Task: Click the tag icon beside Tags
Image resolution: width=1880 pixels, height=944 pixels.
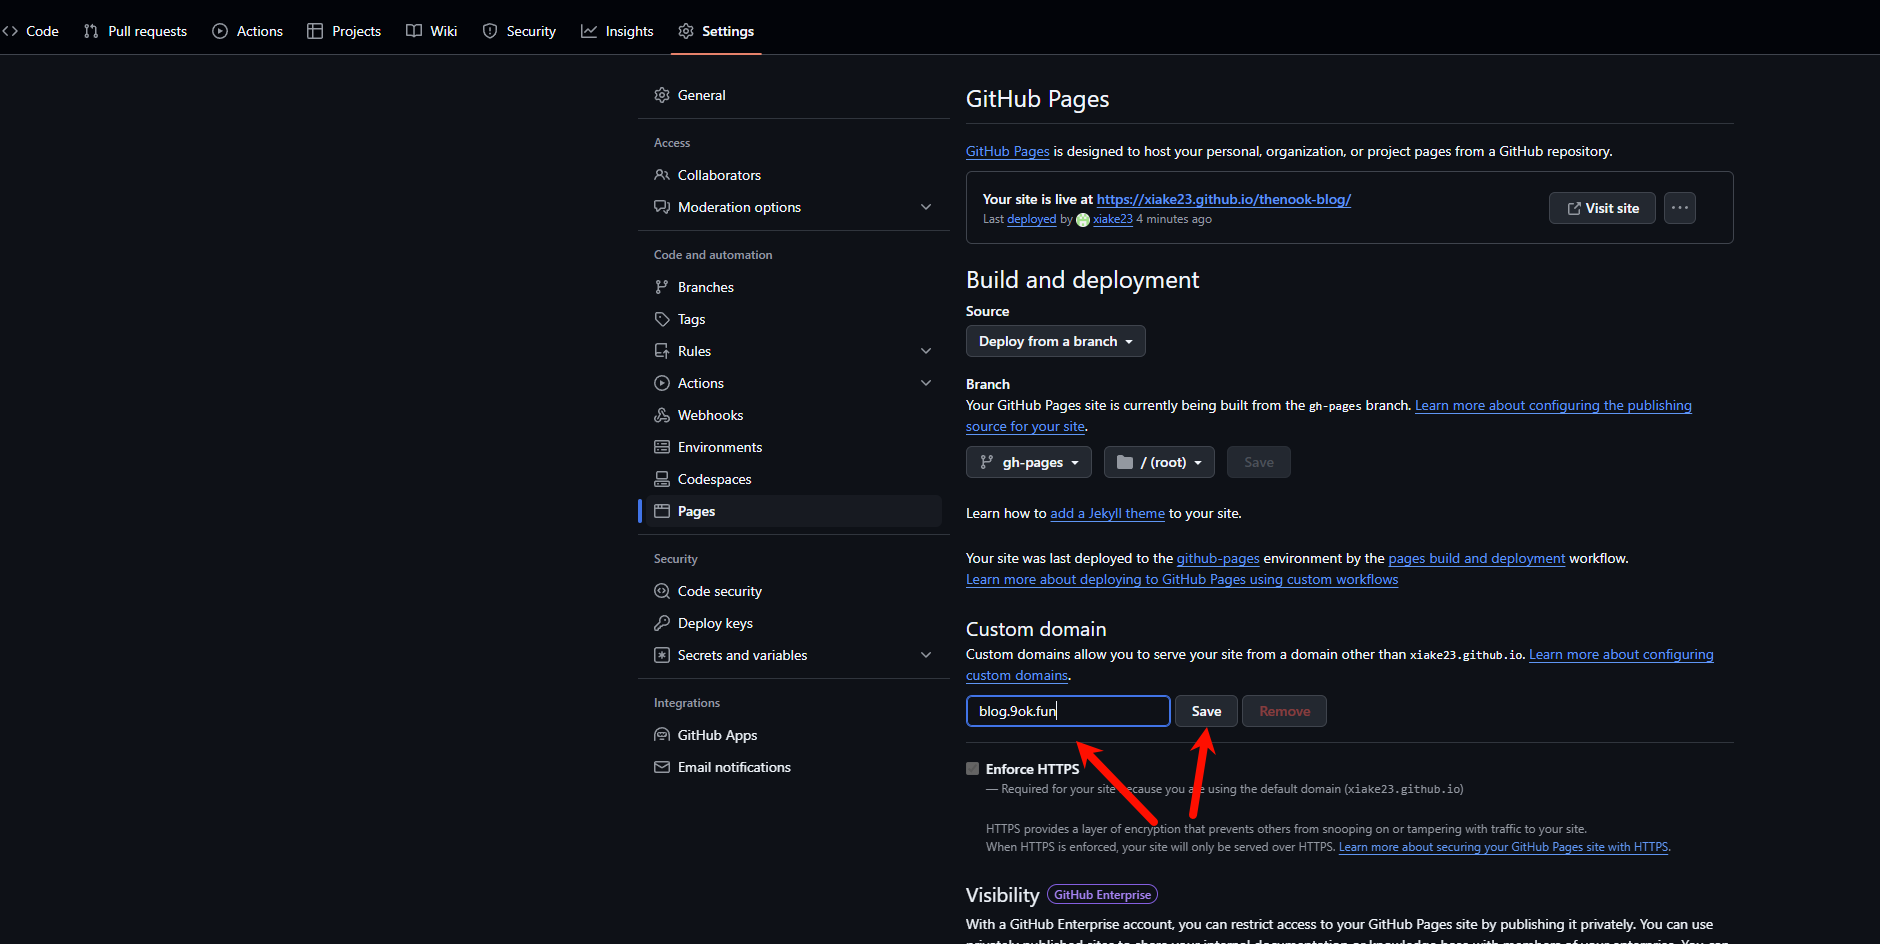Action: pyautogui.click(x=662, y=319)
